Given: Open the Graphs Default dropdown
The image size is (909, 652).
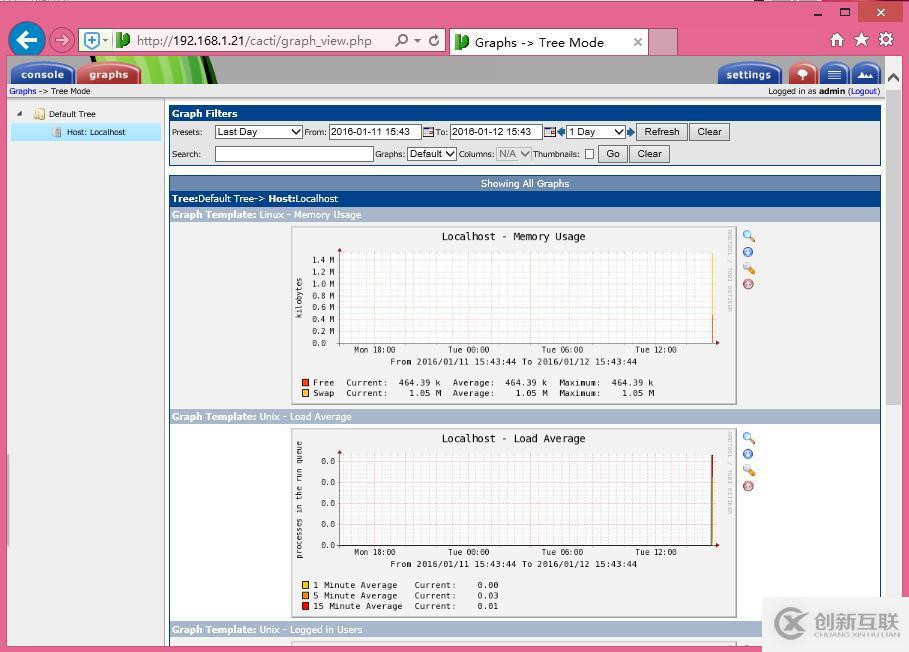Looking at the screenshot, I should tap(431, 154).
